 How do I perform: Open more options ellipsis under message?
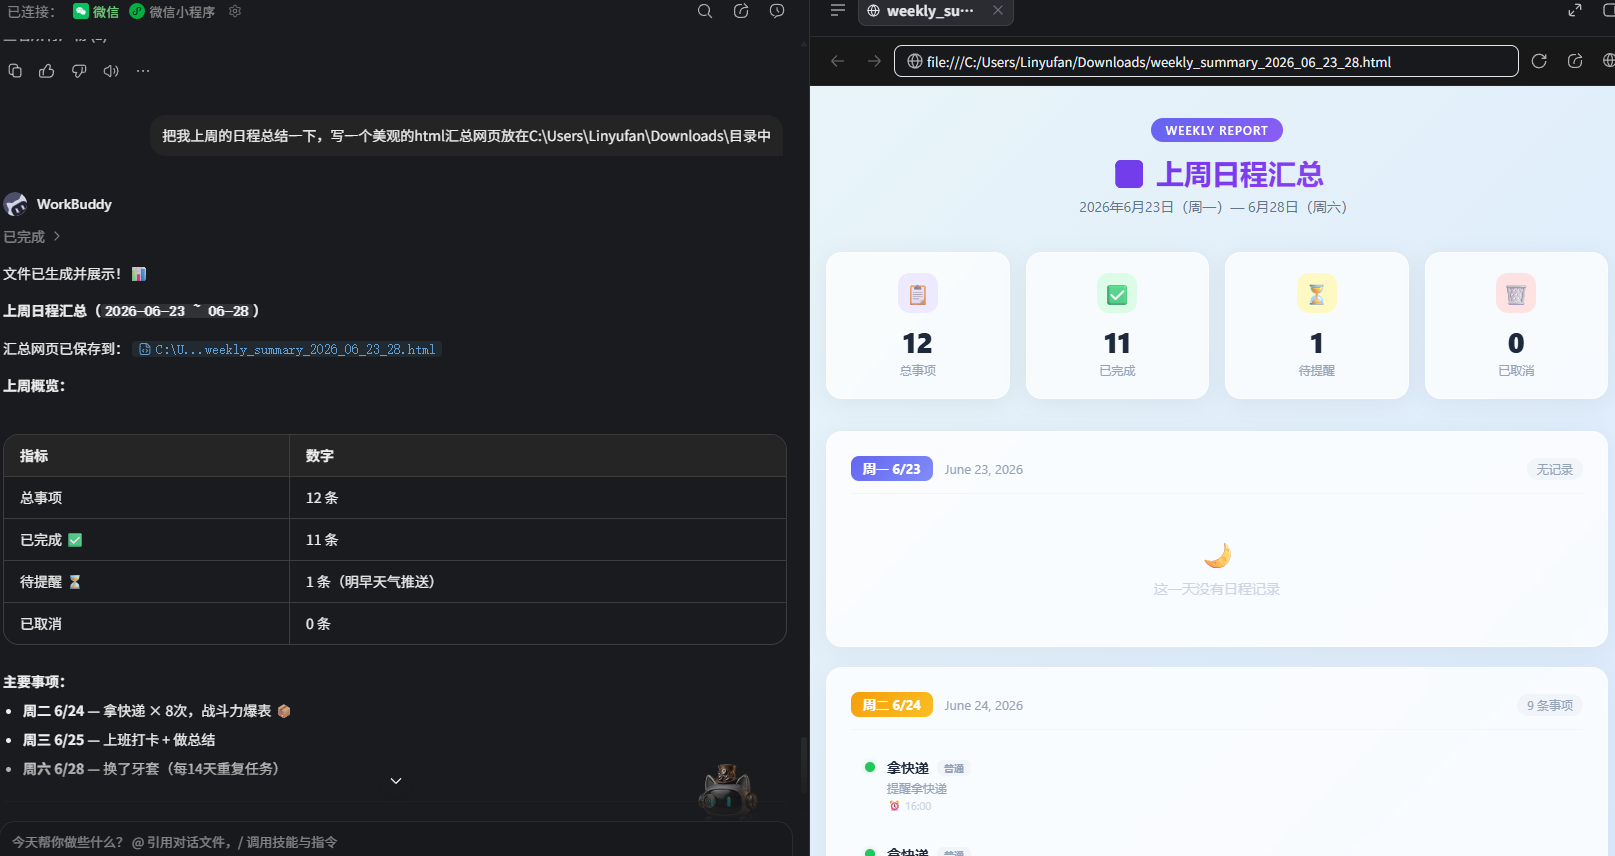143,71
